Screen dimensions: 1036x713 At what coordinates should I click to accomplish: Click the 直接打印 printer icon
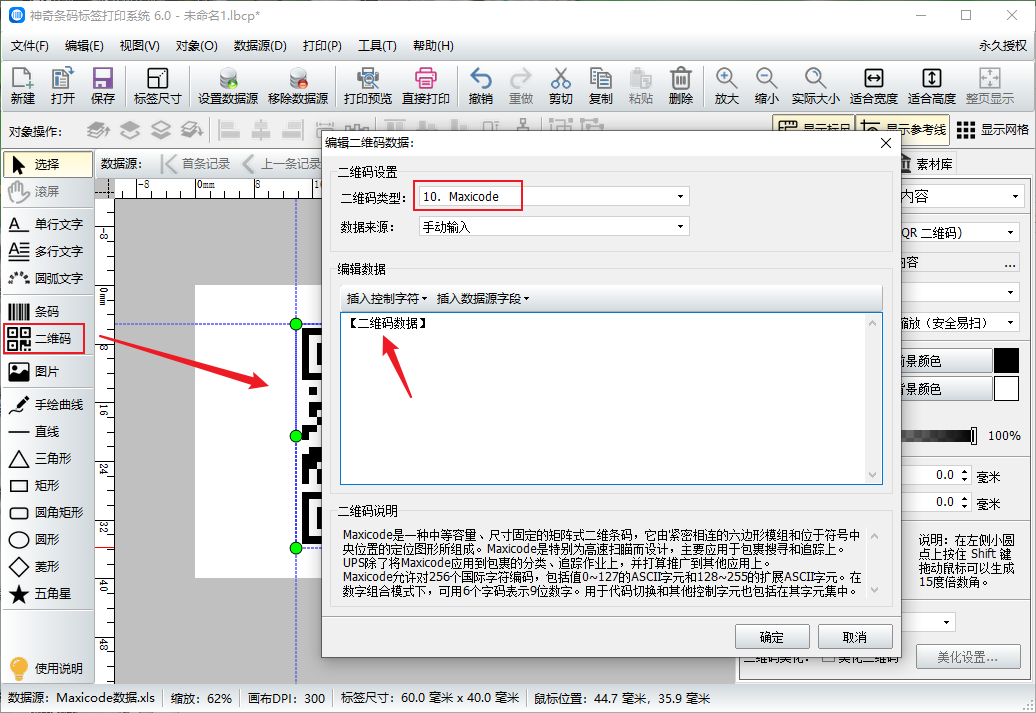point(426,86)
